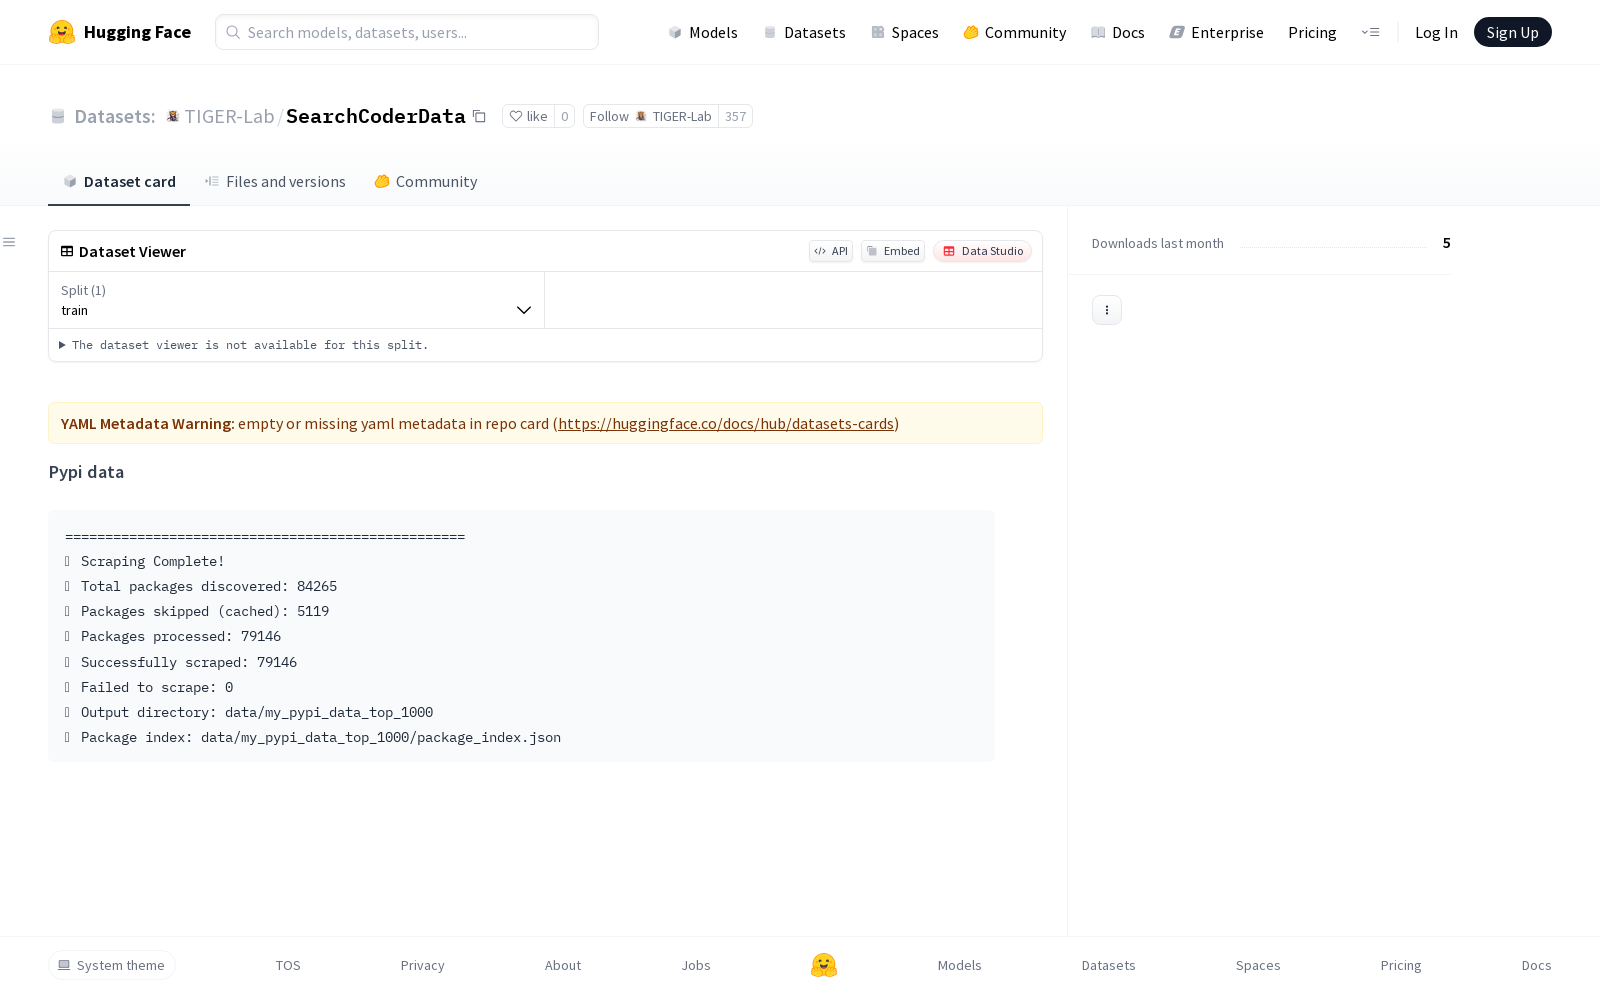This screenshot has height=1000, width=1600.
Task: Open Data Studio
Action: [983, 251]
